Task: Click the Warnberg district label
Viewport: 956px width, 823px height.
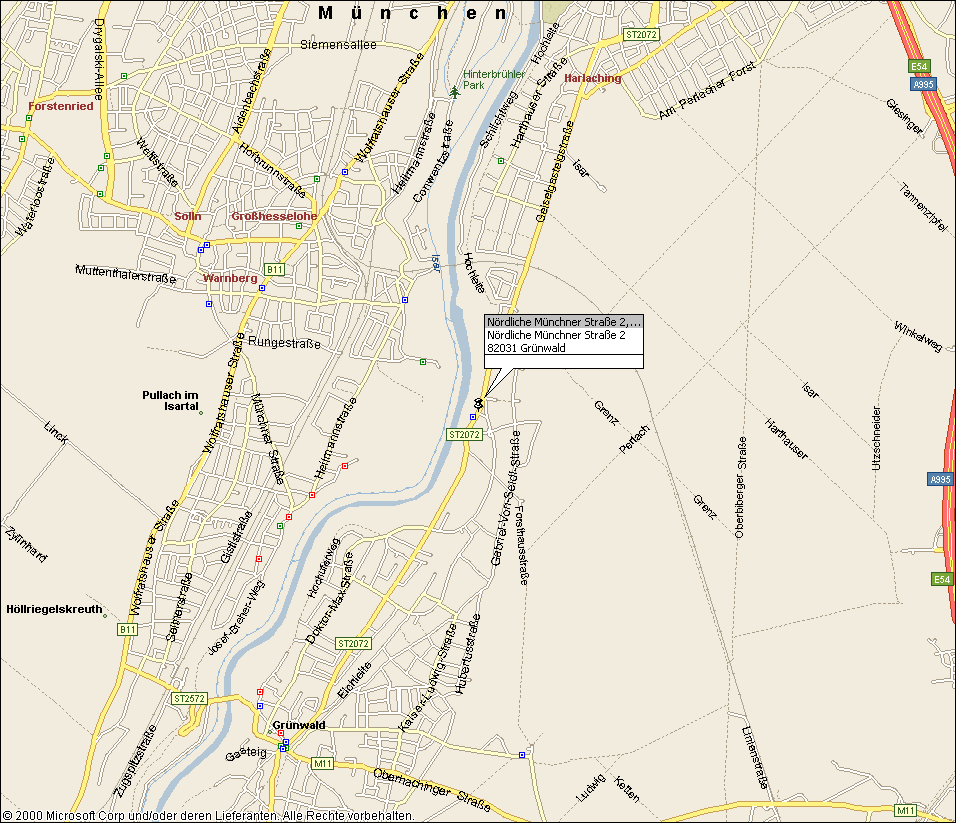Action: [230, 278]
